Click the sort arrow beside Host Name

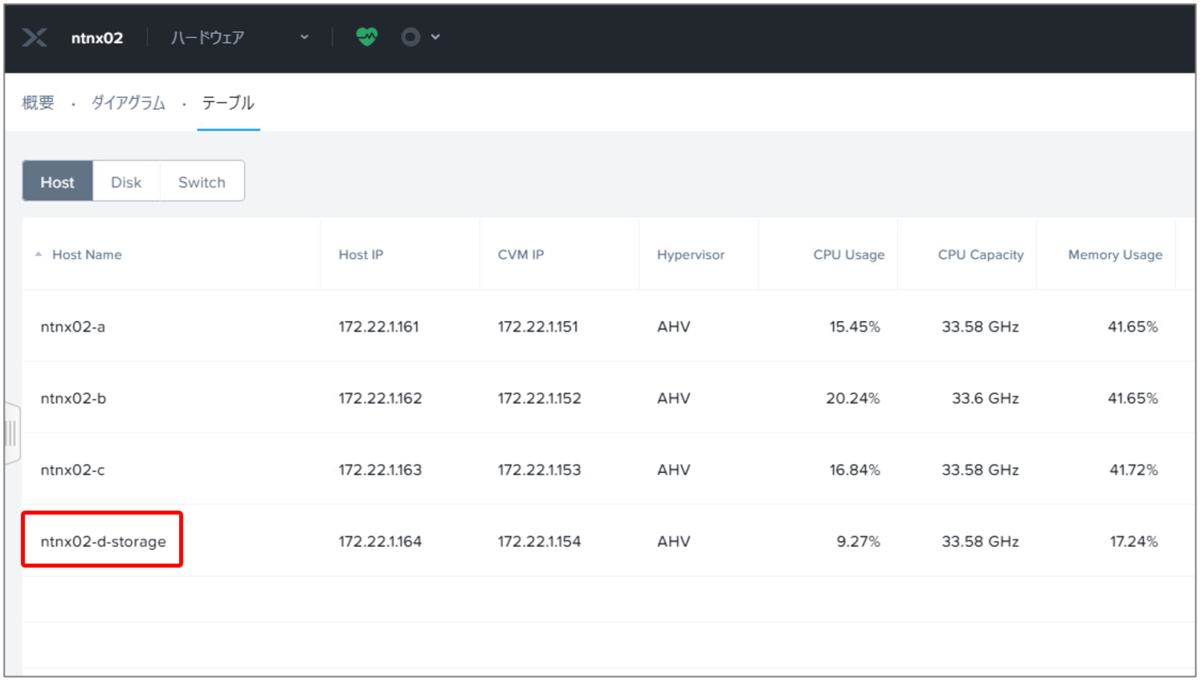39,255
